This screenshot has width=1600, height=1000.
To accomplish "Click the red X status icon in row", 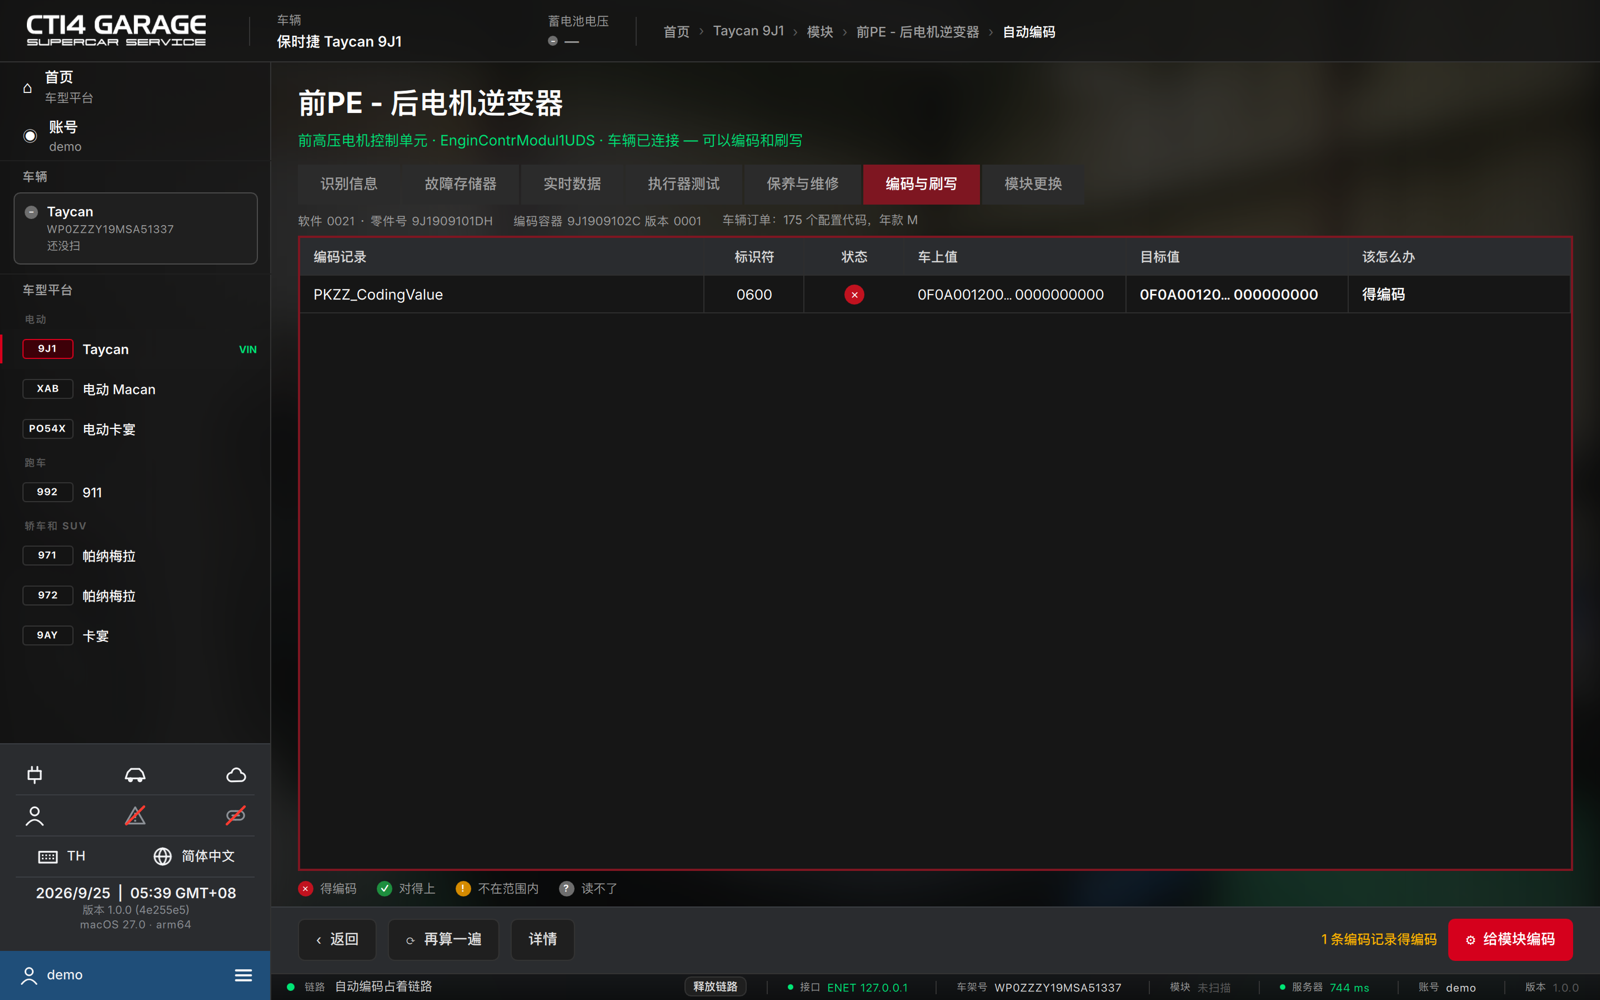I will (x=854, y=295).
